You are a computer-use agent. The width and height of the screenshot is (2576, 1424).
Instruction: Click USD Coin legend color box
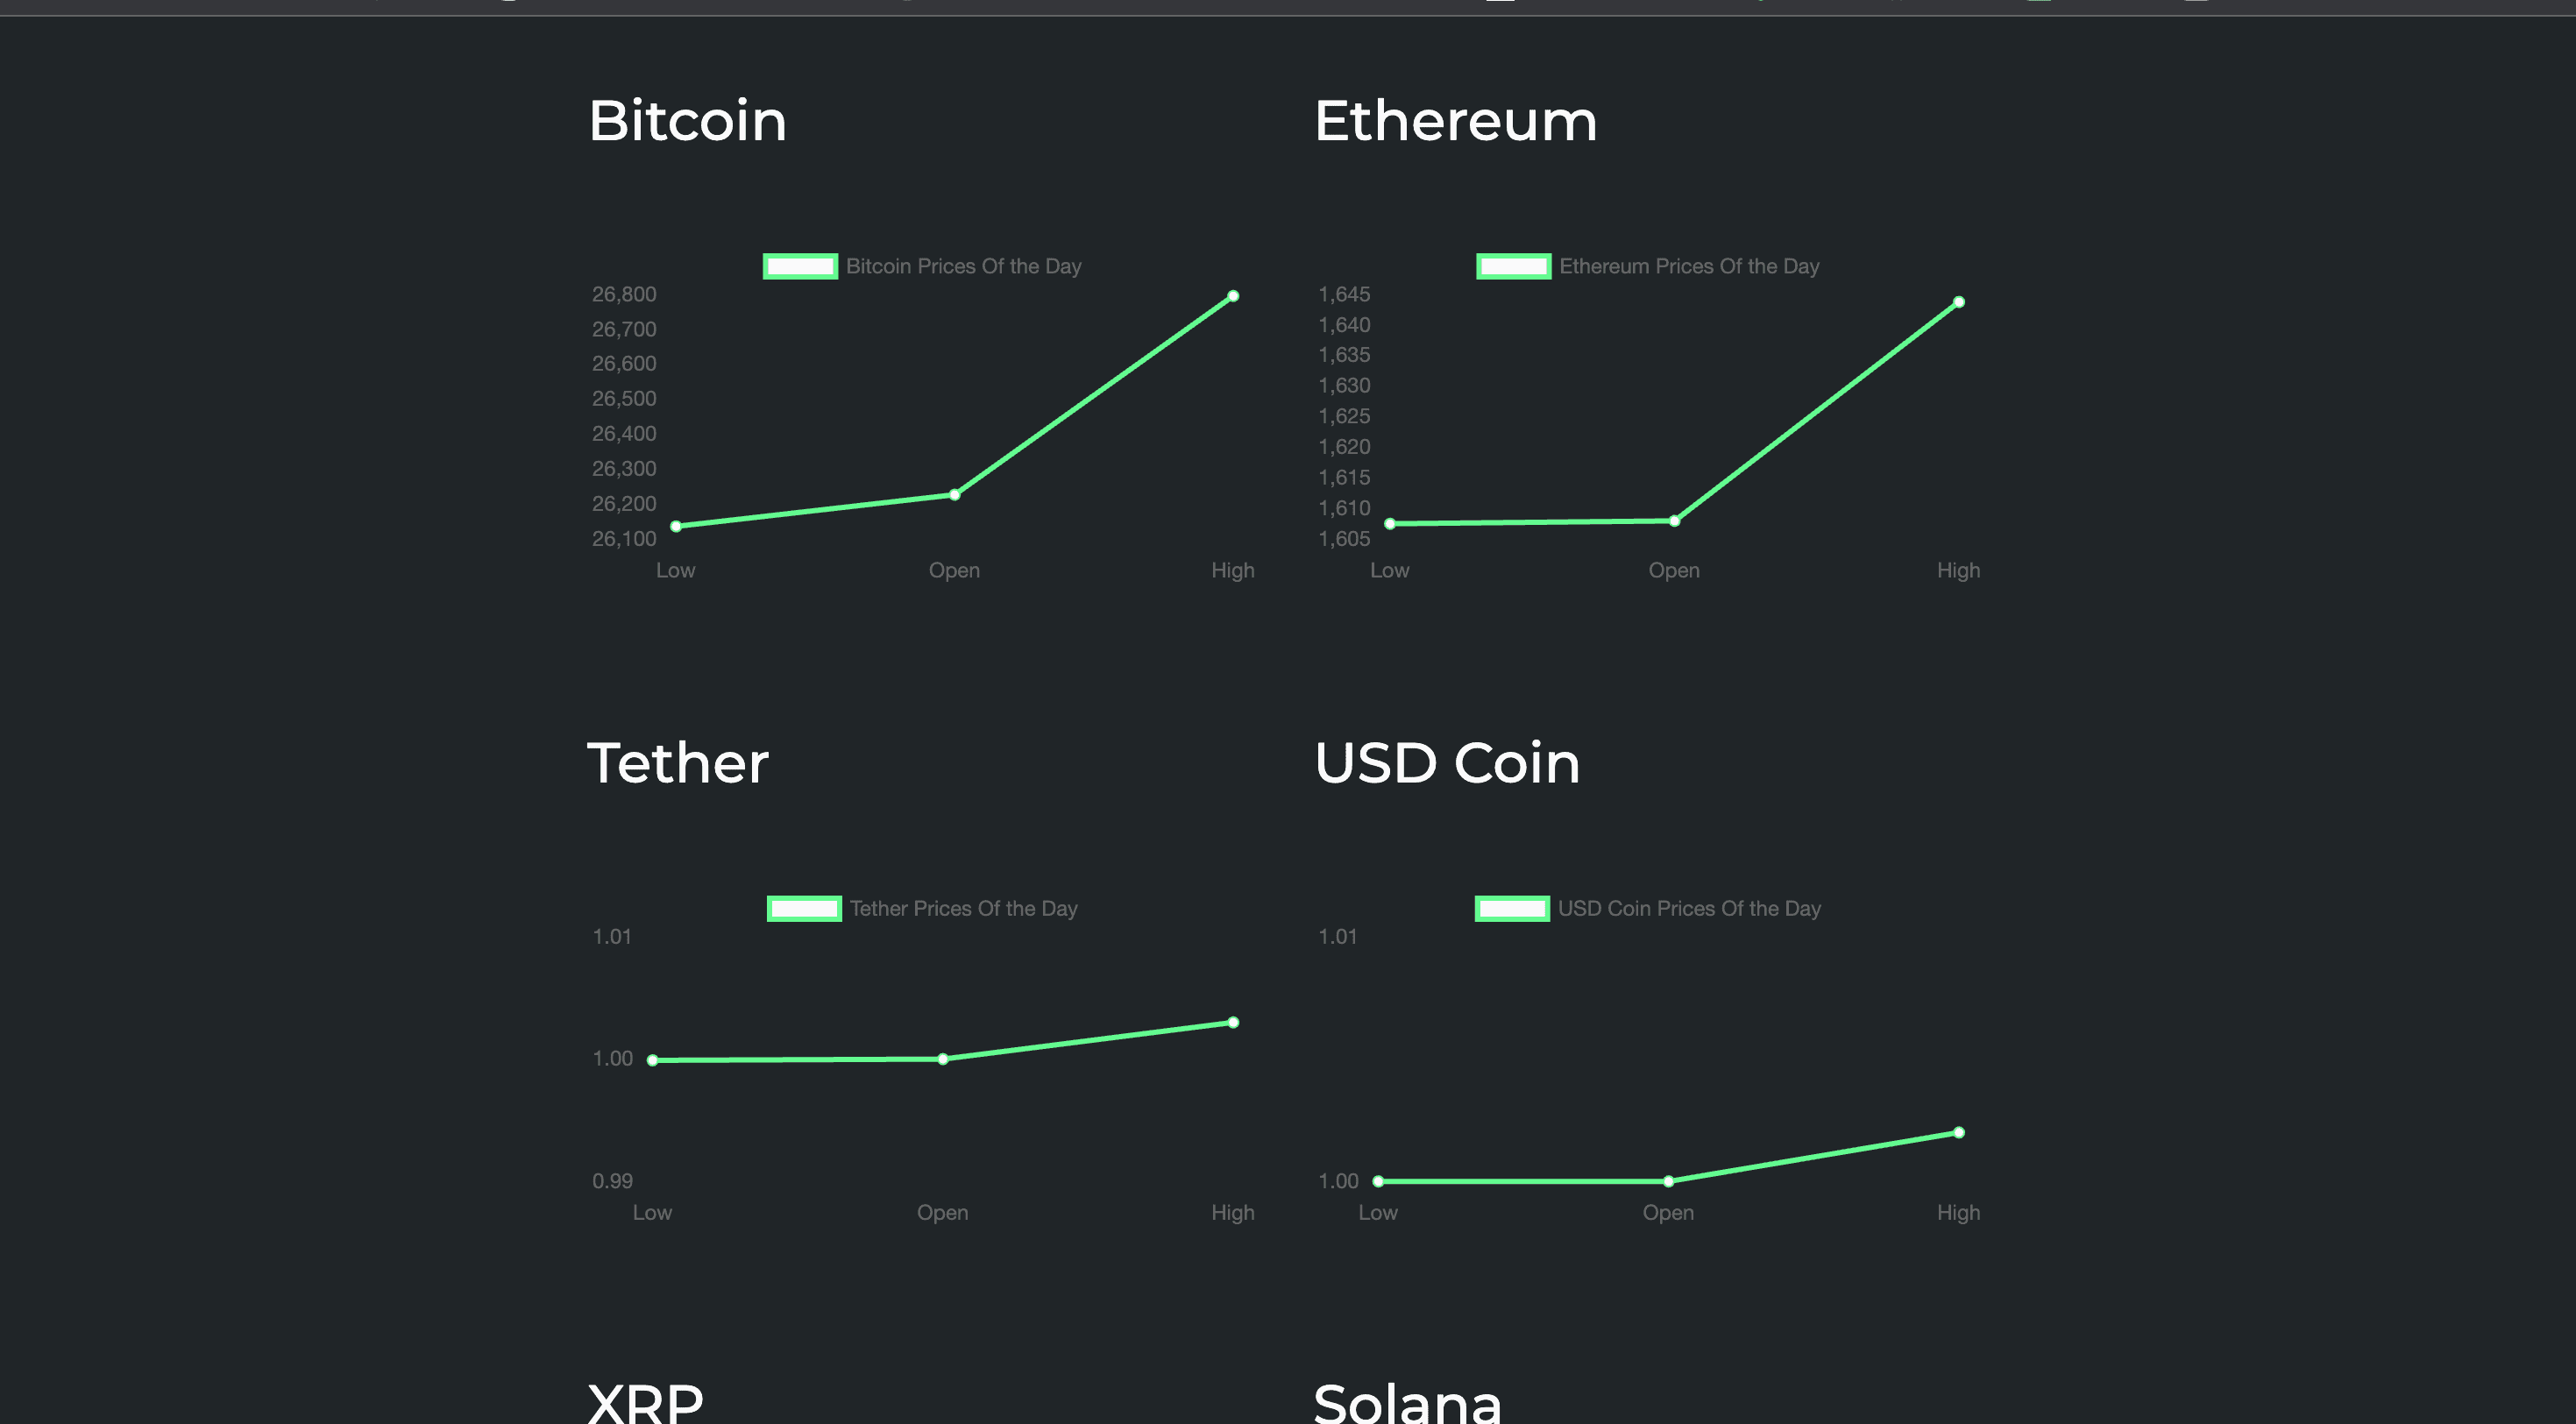click(1512, 908)
